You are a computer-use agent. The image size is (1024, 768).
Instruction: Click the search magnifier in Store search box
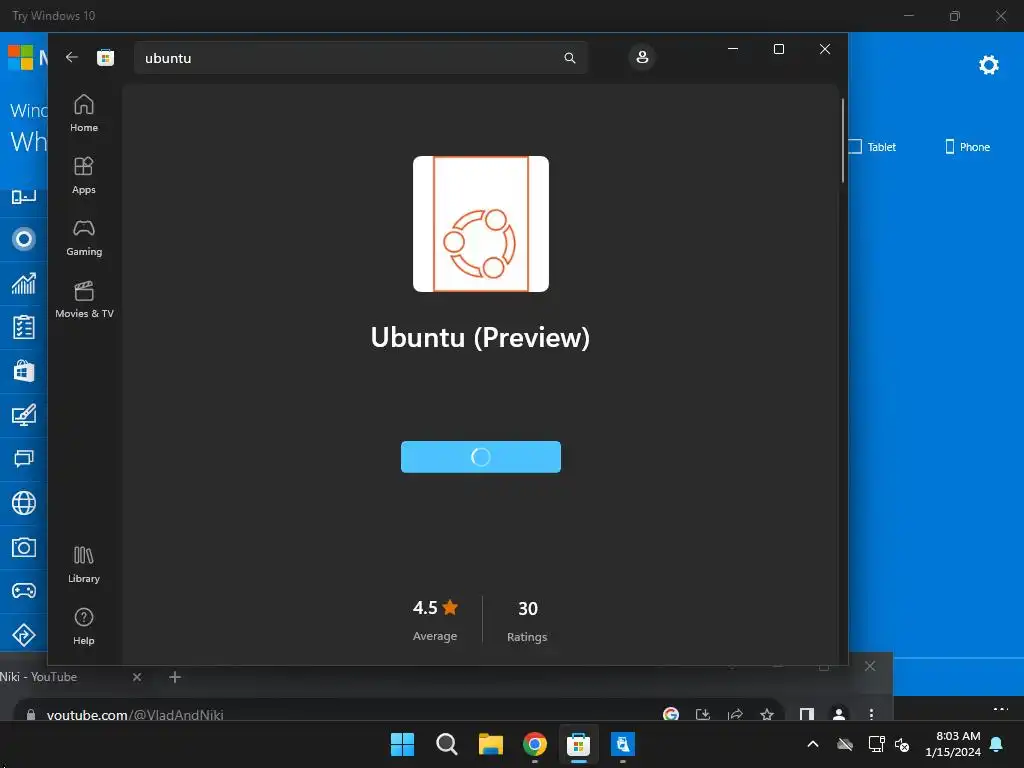click(569, 58)
